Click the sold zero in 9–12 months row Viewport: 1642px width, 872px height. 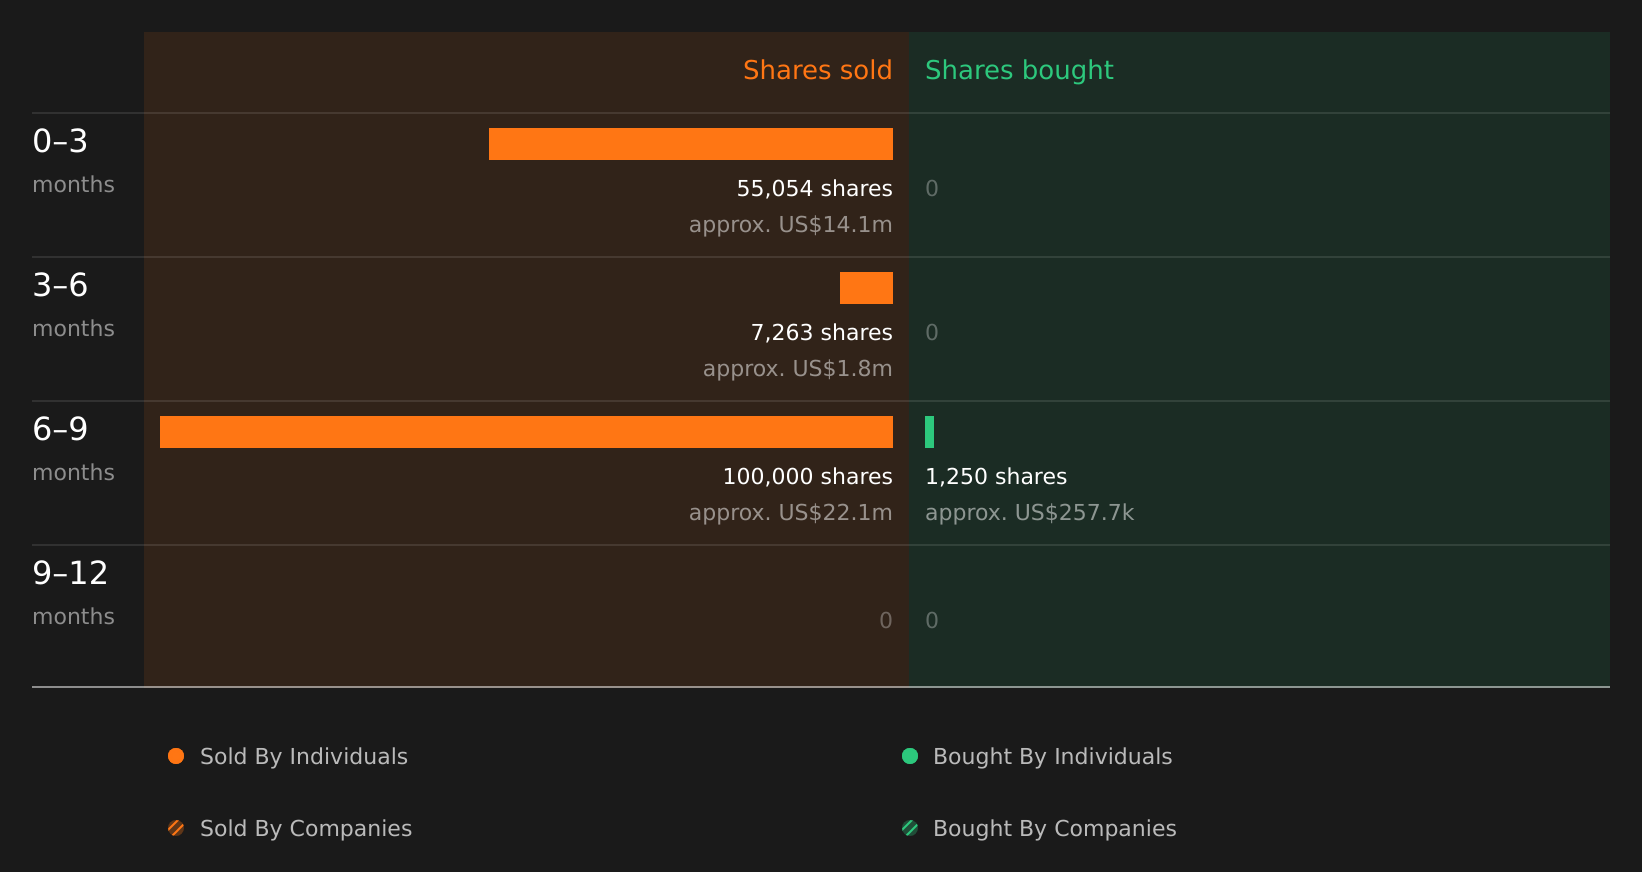(x=886, y=620)
